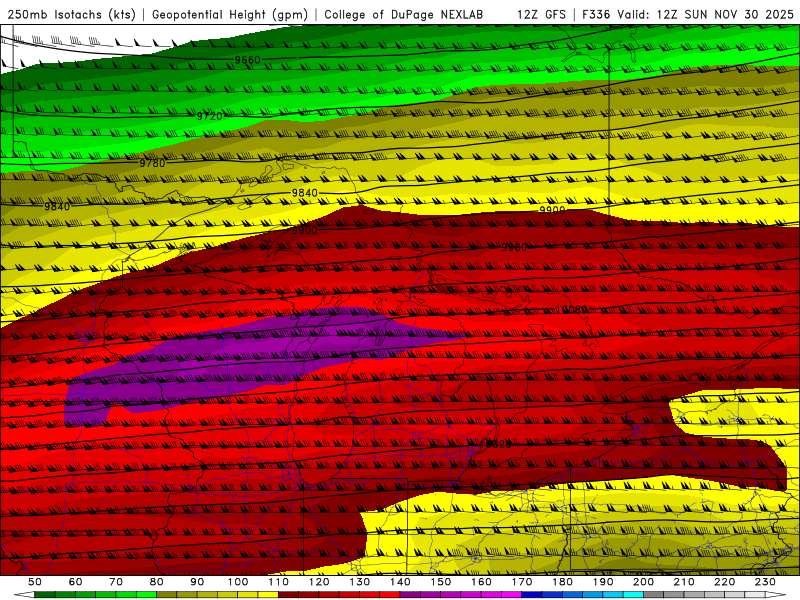Click the darkest green swatch below 50
The width and height of the screenshot is (800, 600).
tap(44, 595)
